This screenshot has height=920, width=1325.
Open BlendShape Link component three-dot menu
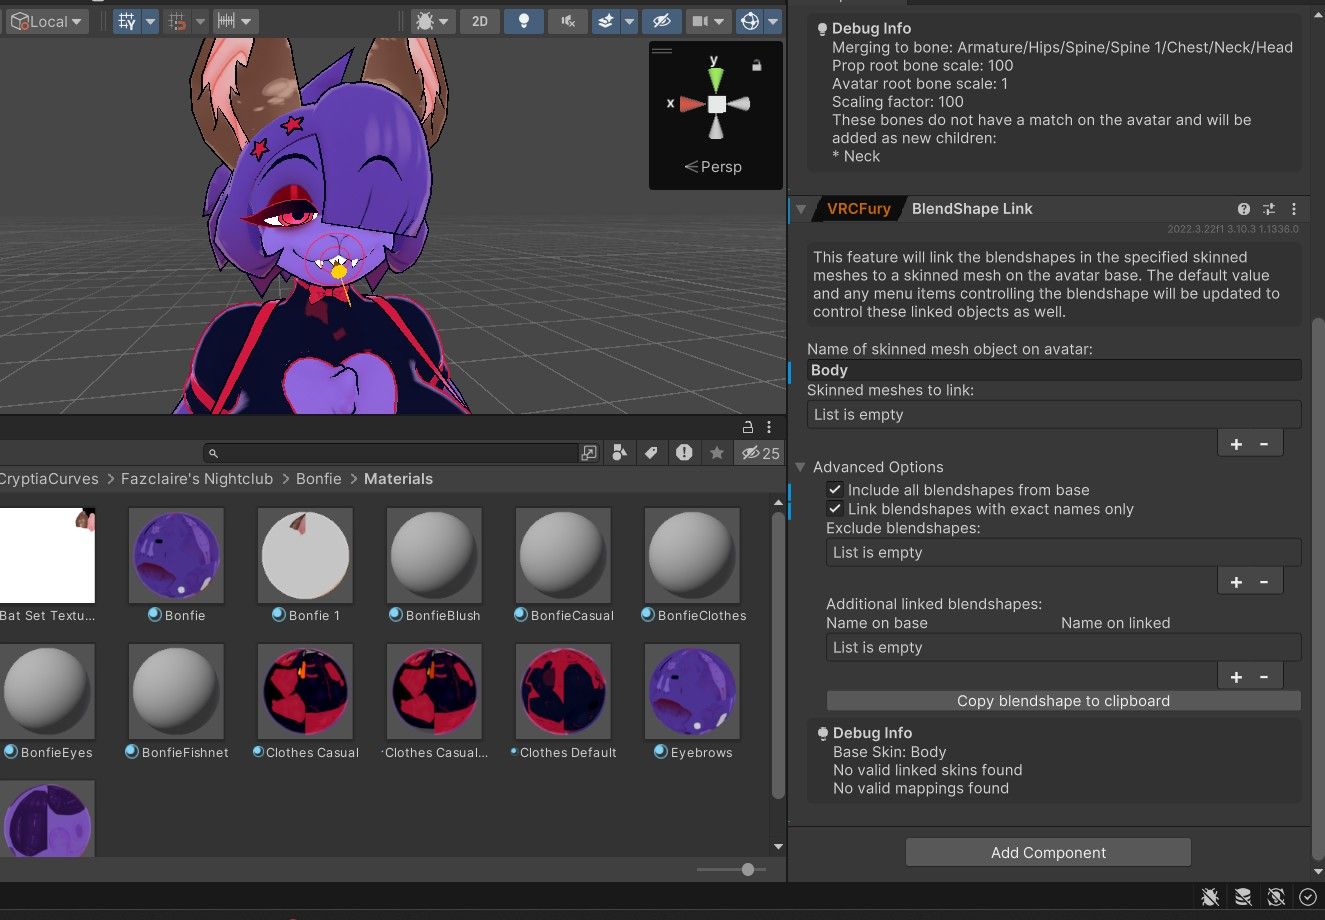pos(1294,209)
